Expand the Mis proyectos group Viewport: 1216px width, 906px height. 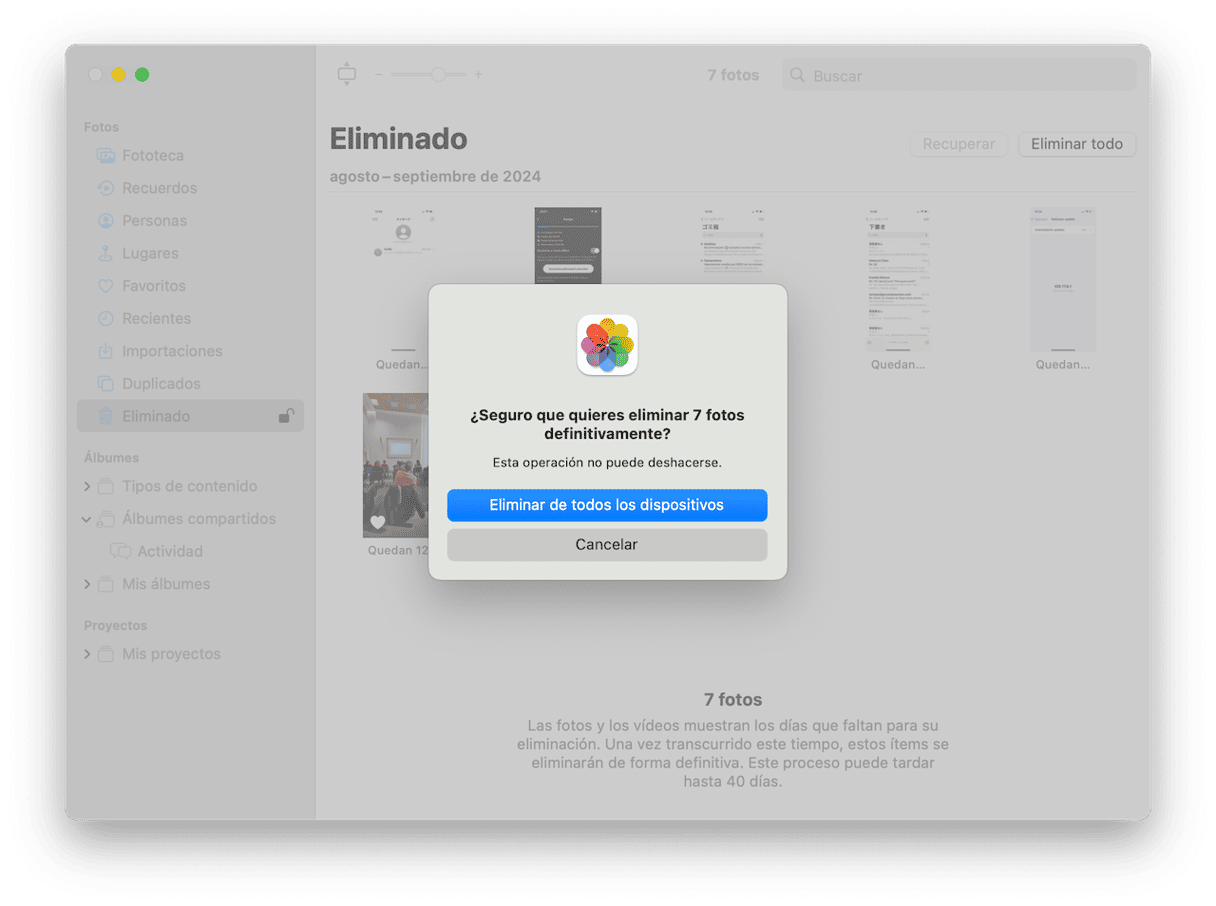tap(87, 654)
